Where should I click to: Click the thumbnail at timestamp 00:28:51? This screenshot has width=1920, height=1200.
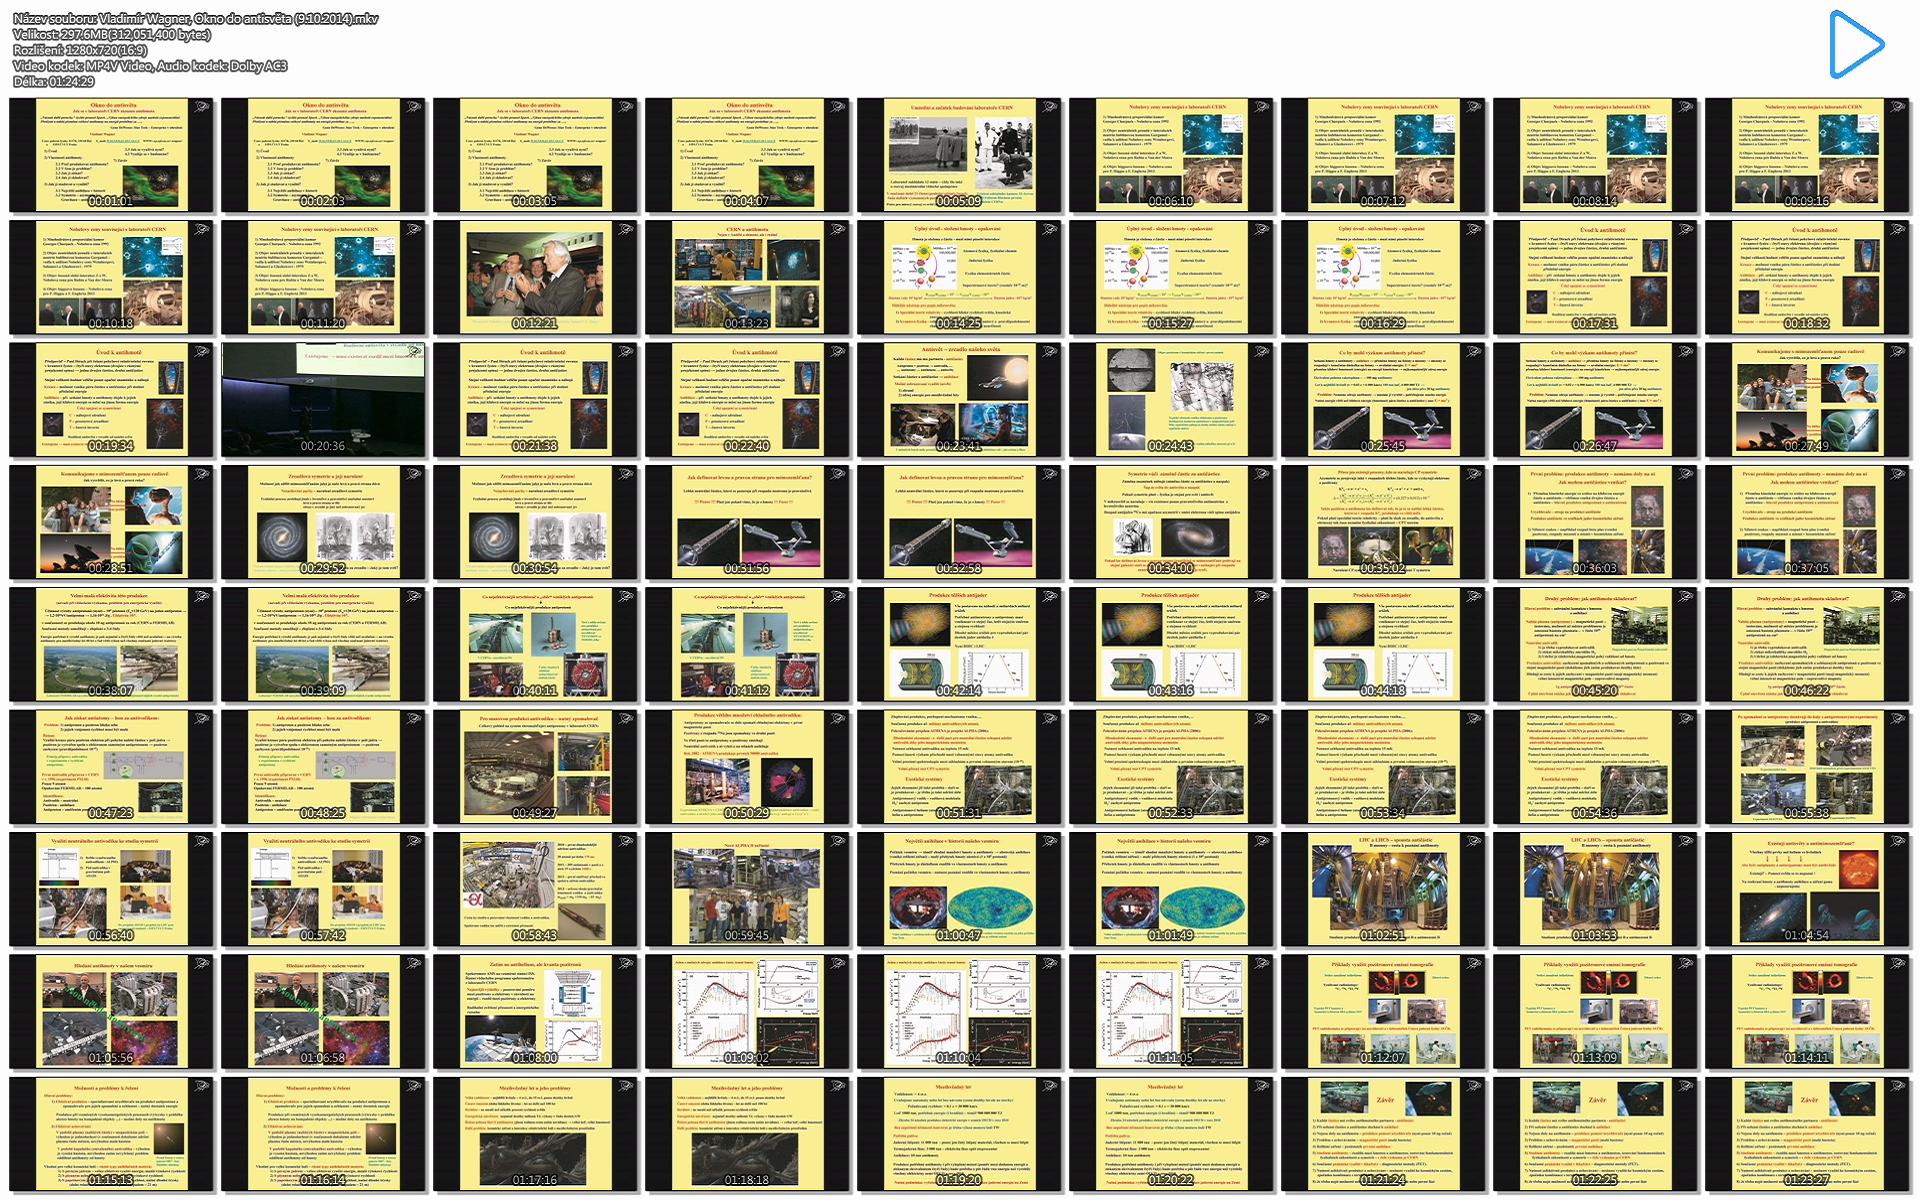[111, 522]
